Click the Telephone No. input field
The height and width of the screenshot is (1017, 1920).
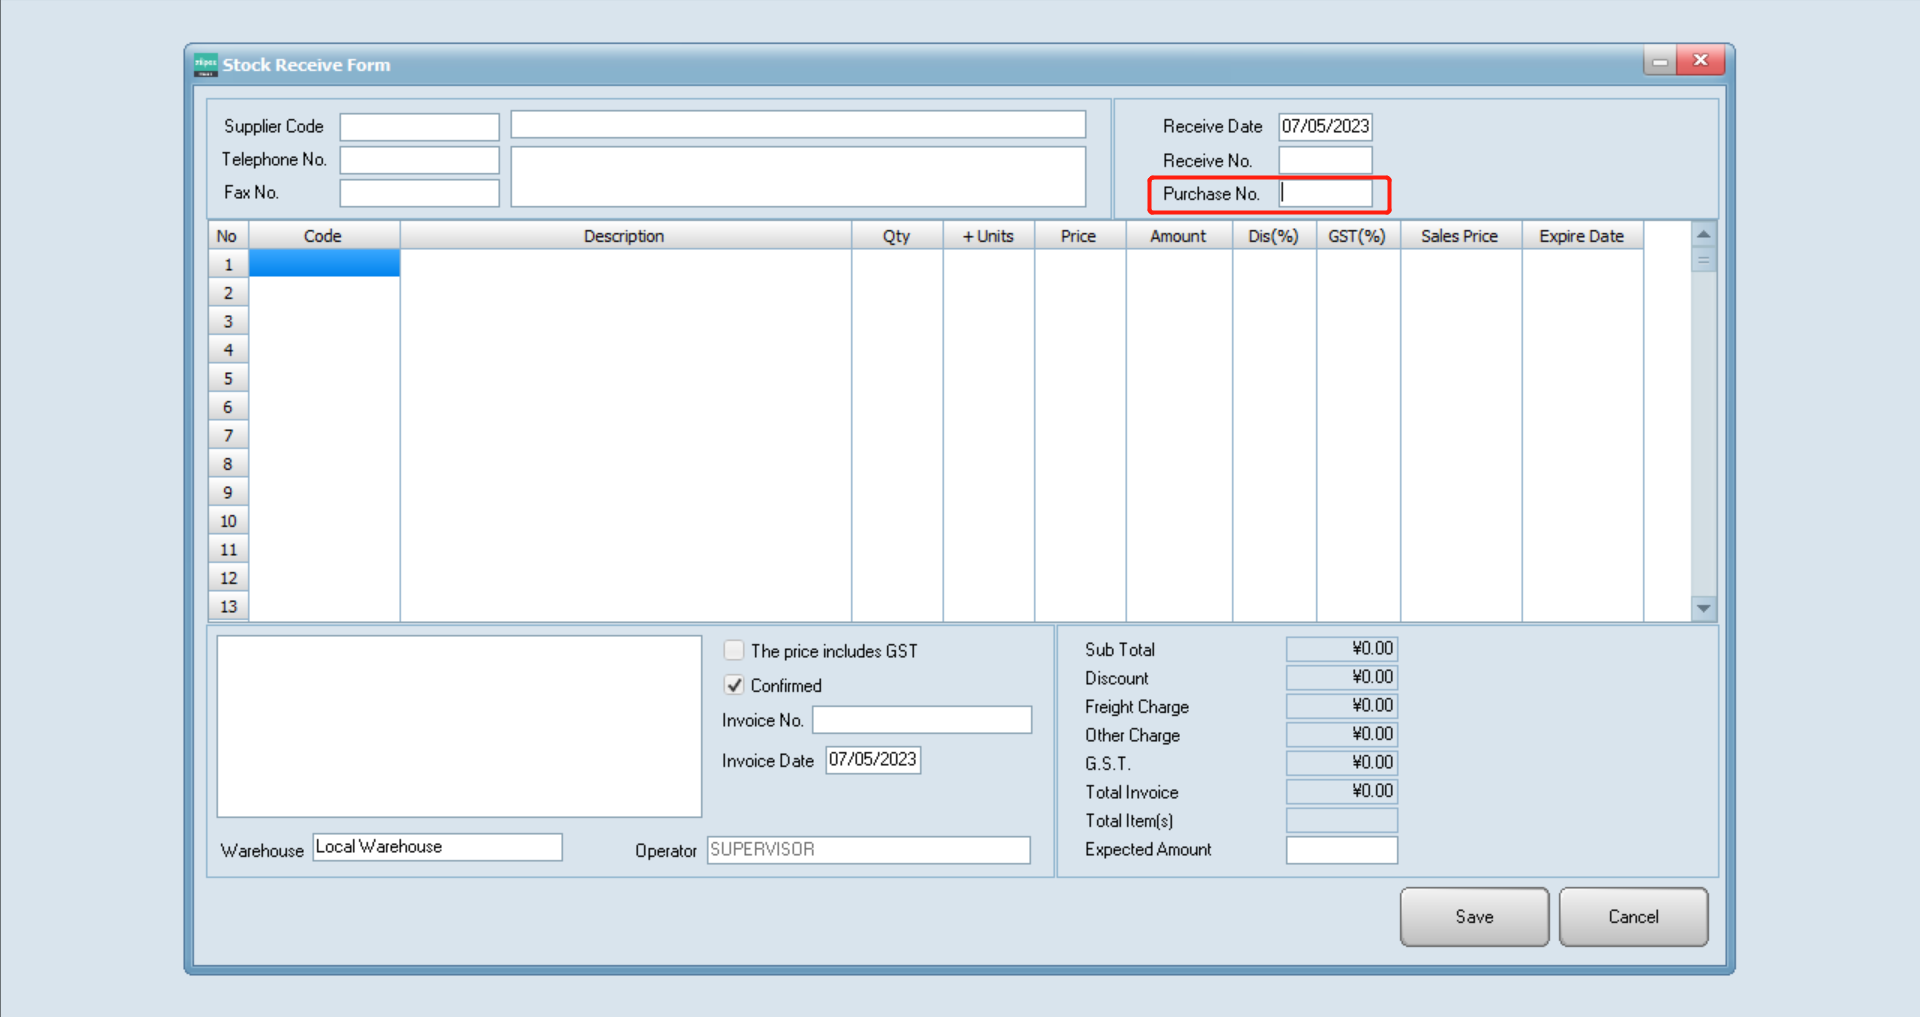(418, 159)
